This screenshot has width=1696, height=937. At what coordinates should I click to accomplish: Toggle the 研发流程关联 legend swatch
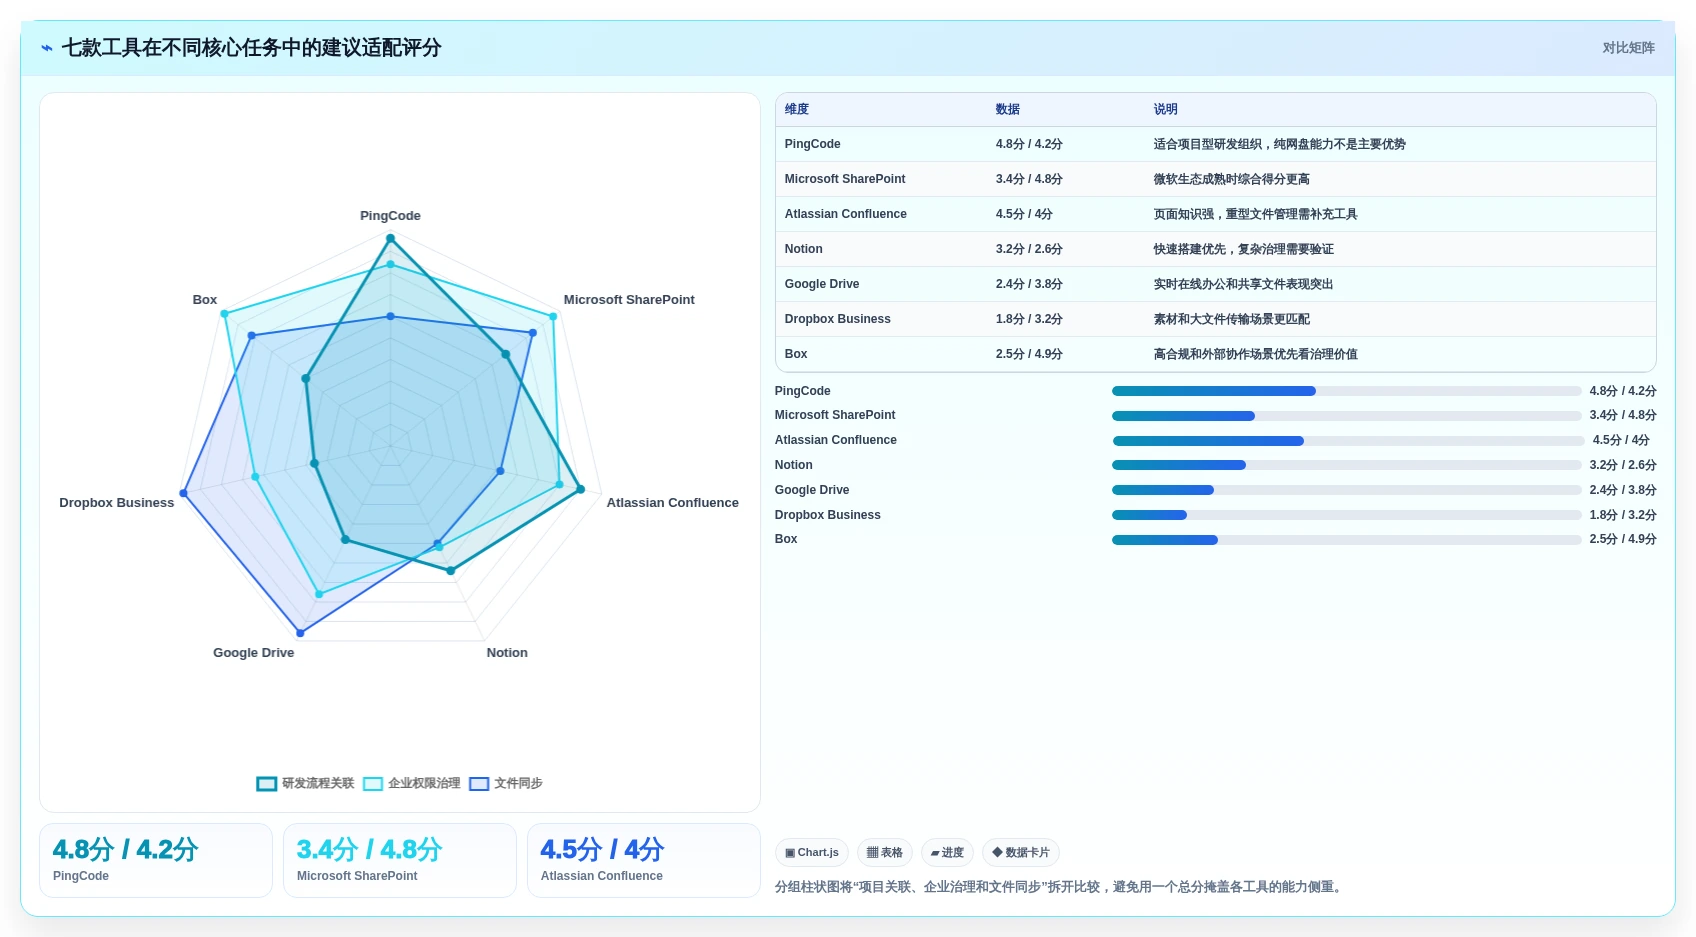click(266, 784)
